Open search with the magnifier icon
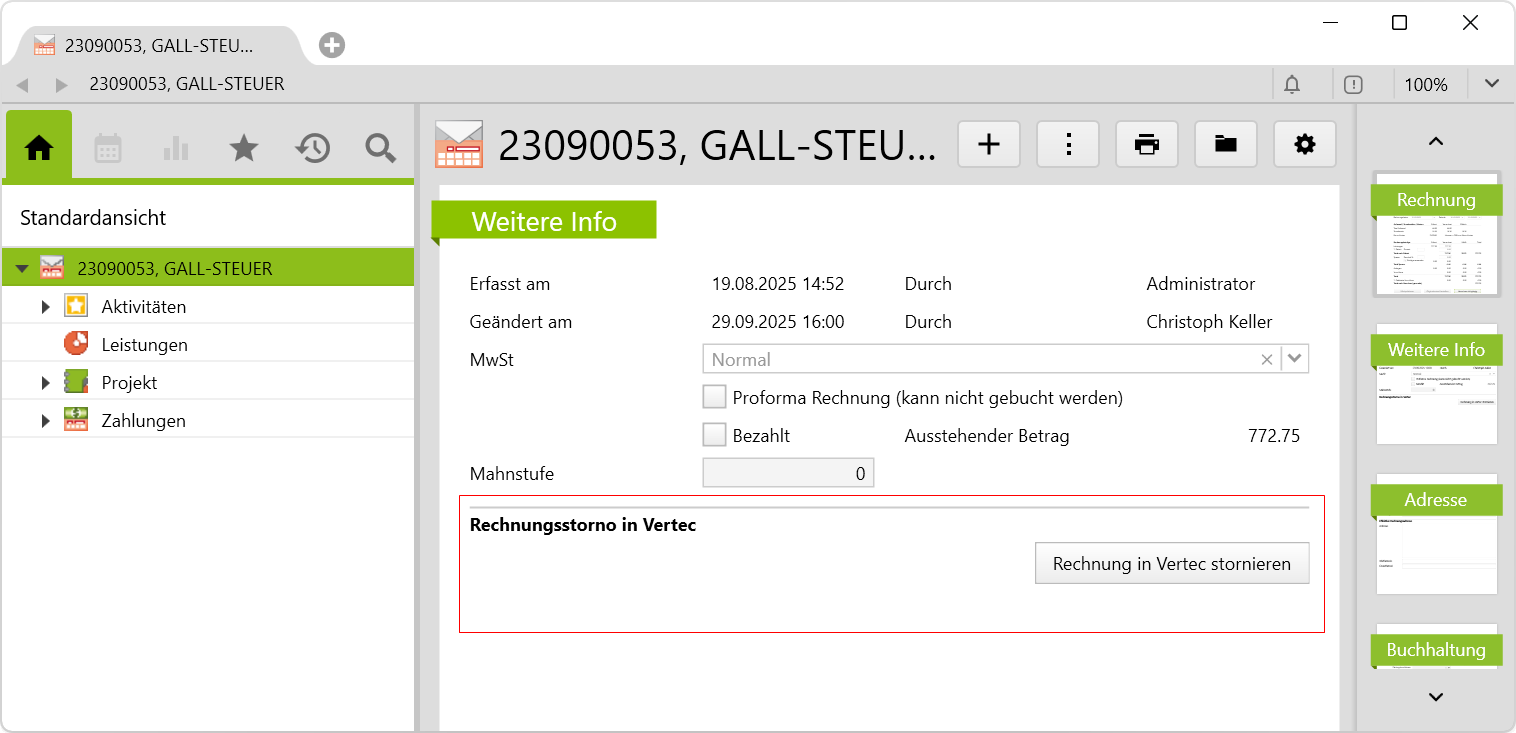The height and width of the screenshot is (733, 1516). click(380, 148)
